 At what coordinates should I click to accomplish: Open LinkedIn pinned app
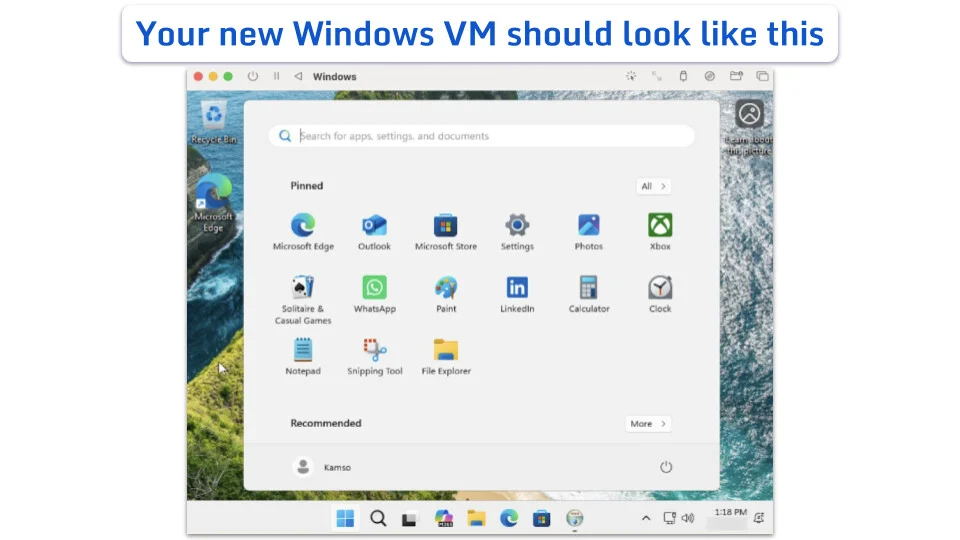(517, 294)
